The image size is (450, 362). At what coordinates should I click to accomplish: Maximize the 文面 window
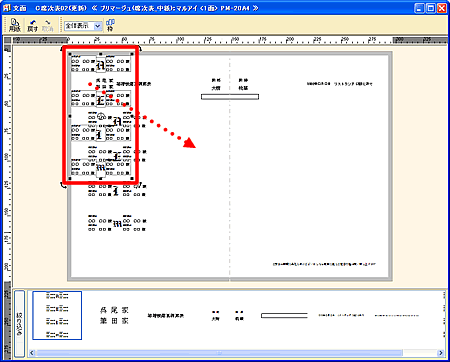[430, 8]
